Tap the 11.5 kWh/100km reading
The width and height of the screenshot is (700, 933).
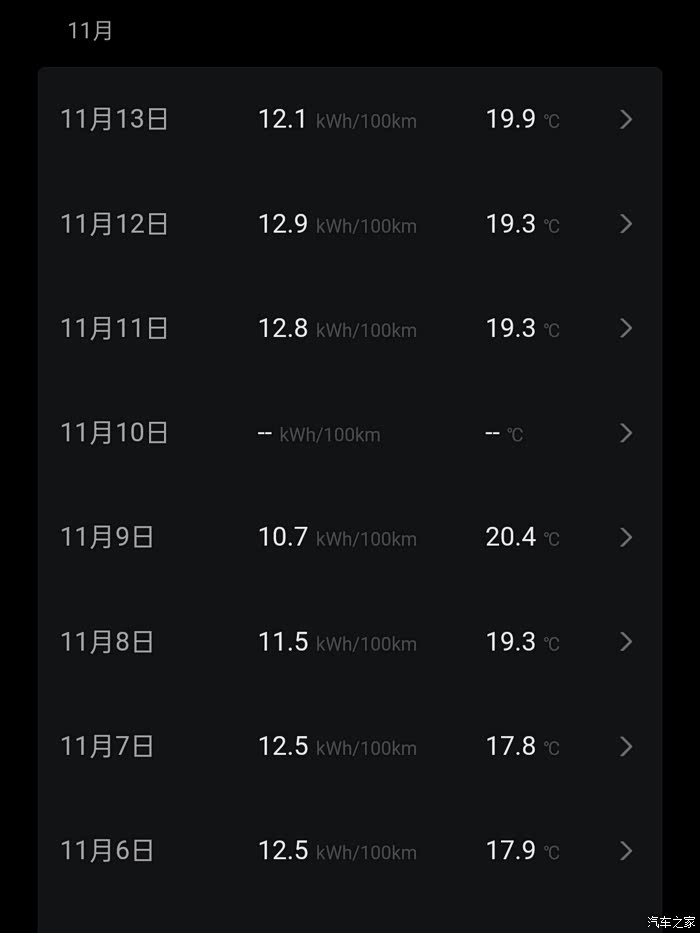[x=337, y=641]
